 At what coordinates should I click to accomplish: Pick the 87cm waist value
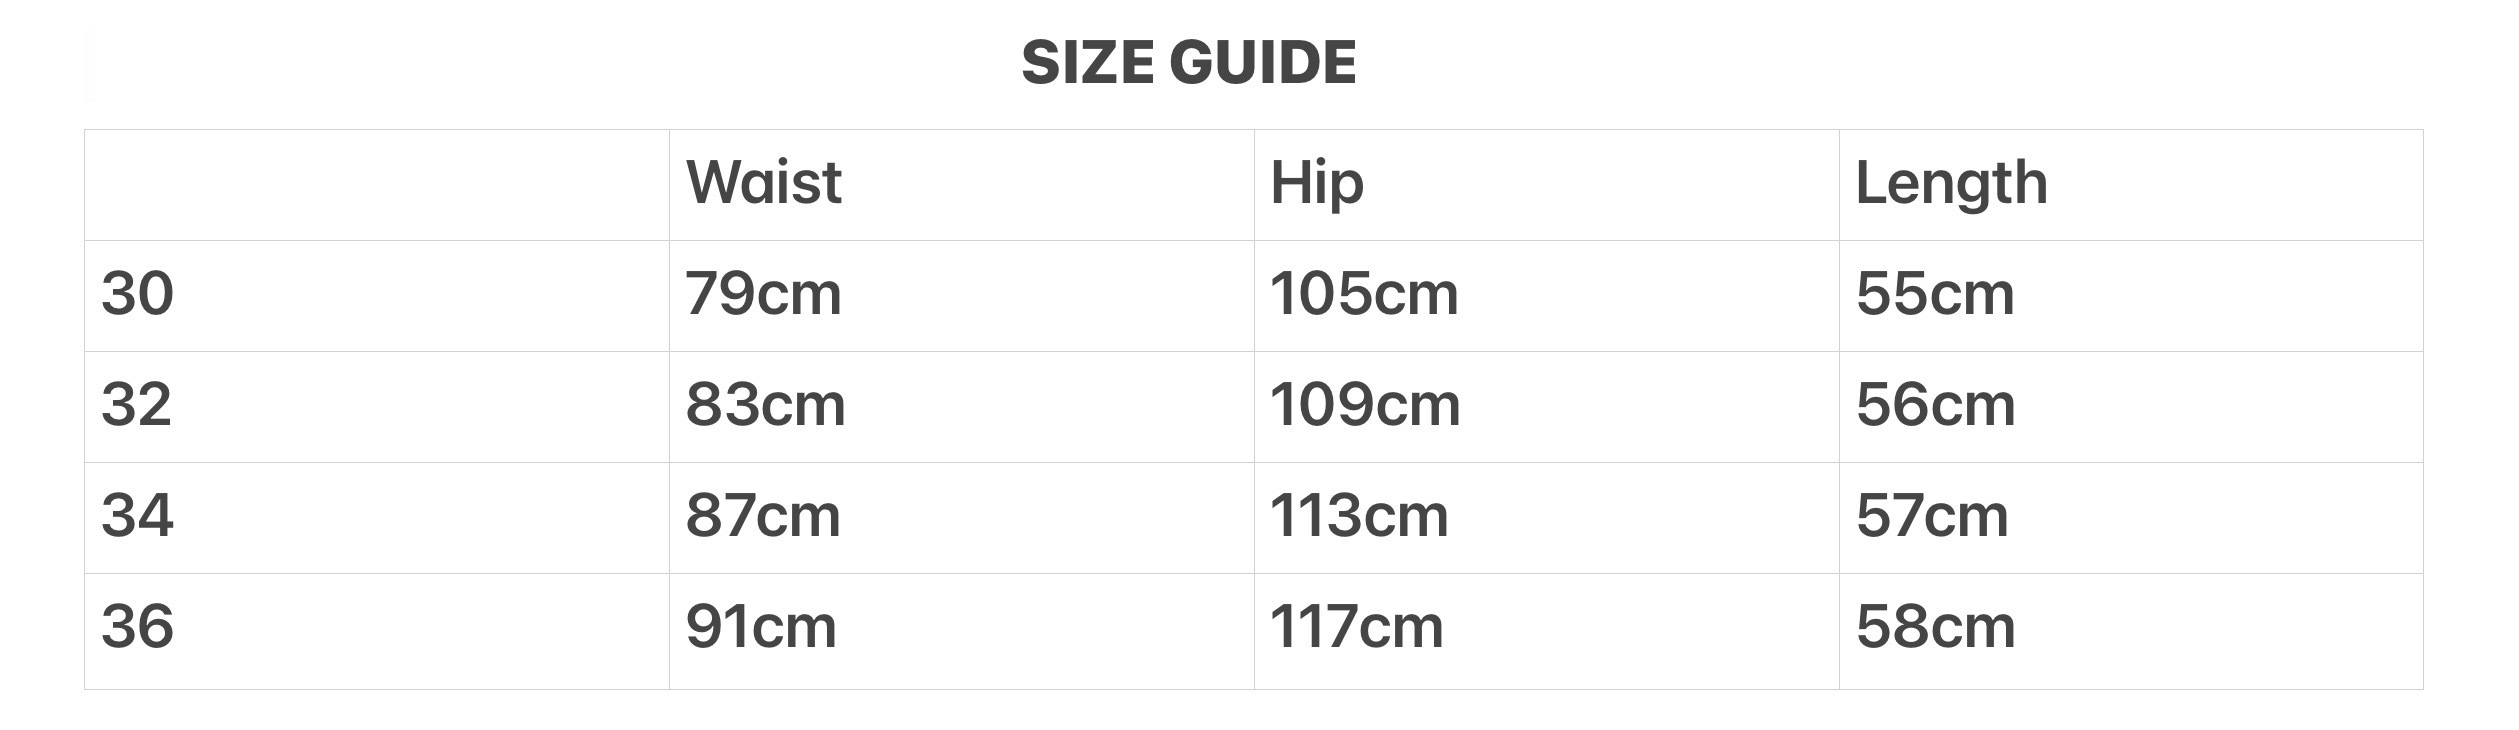click(x=763, y=516)
